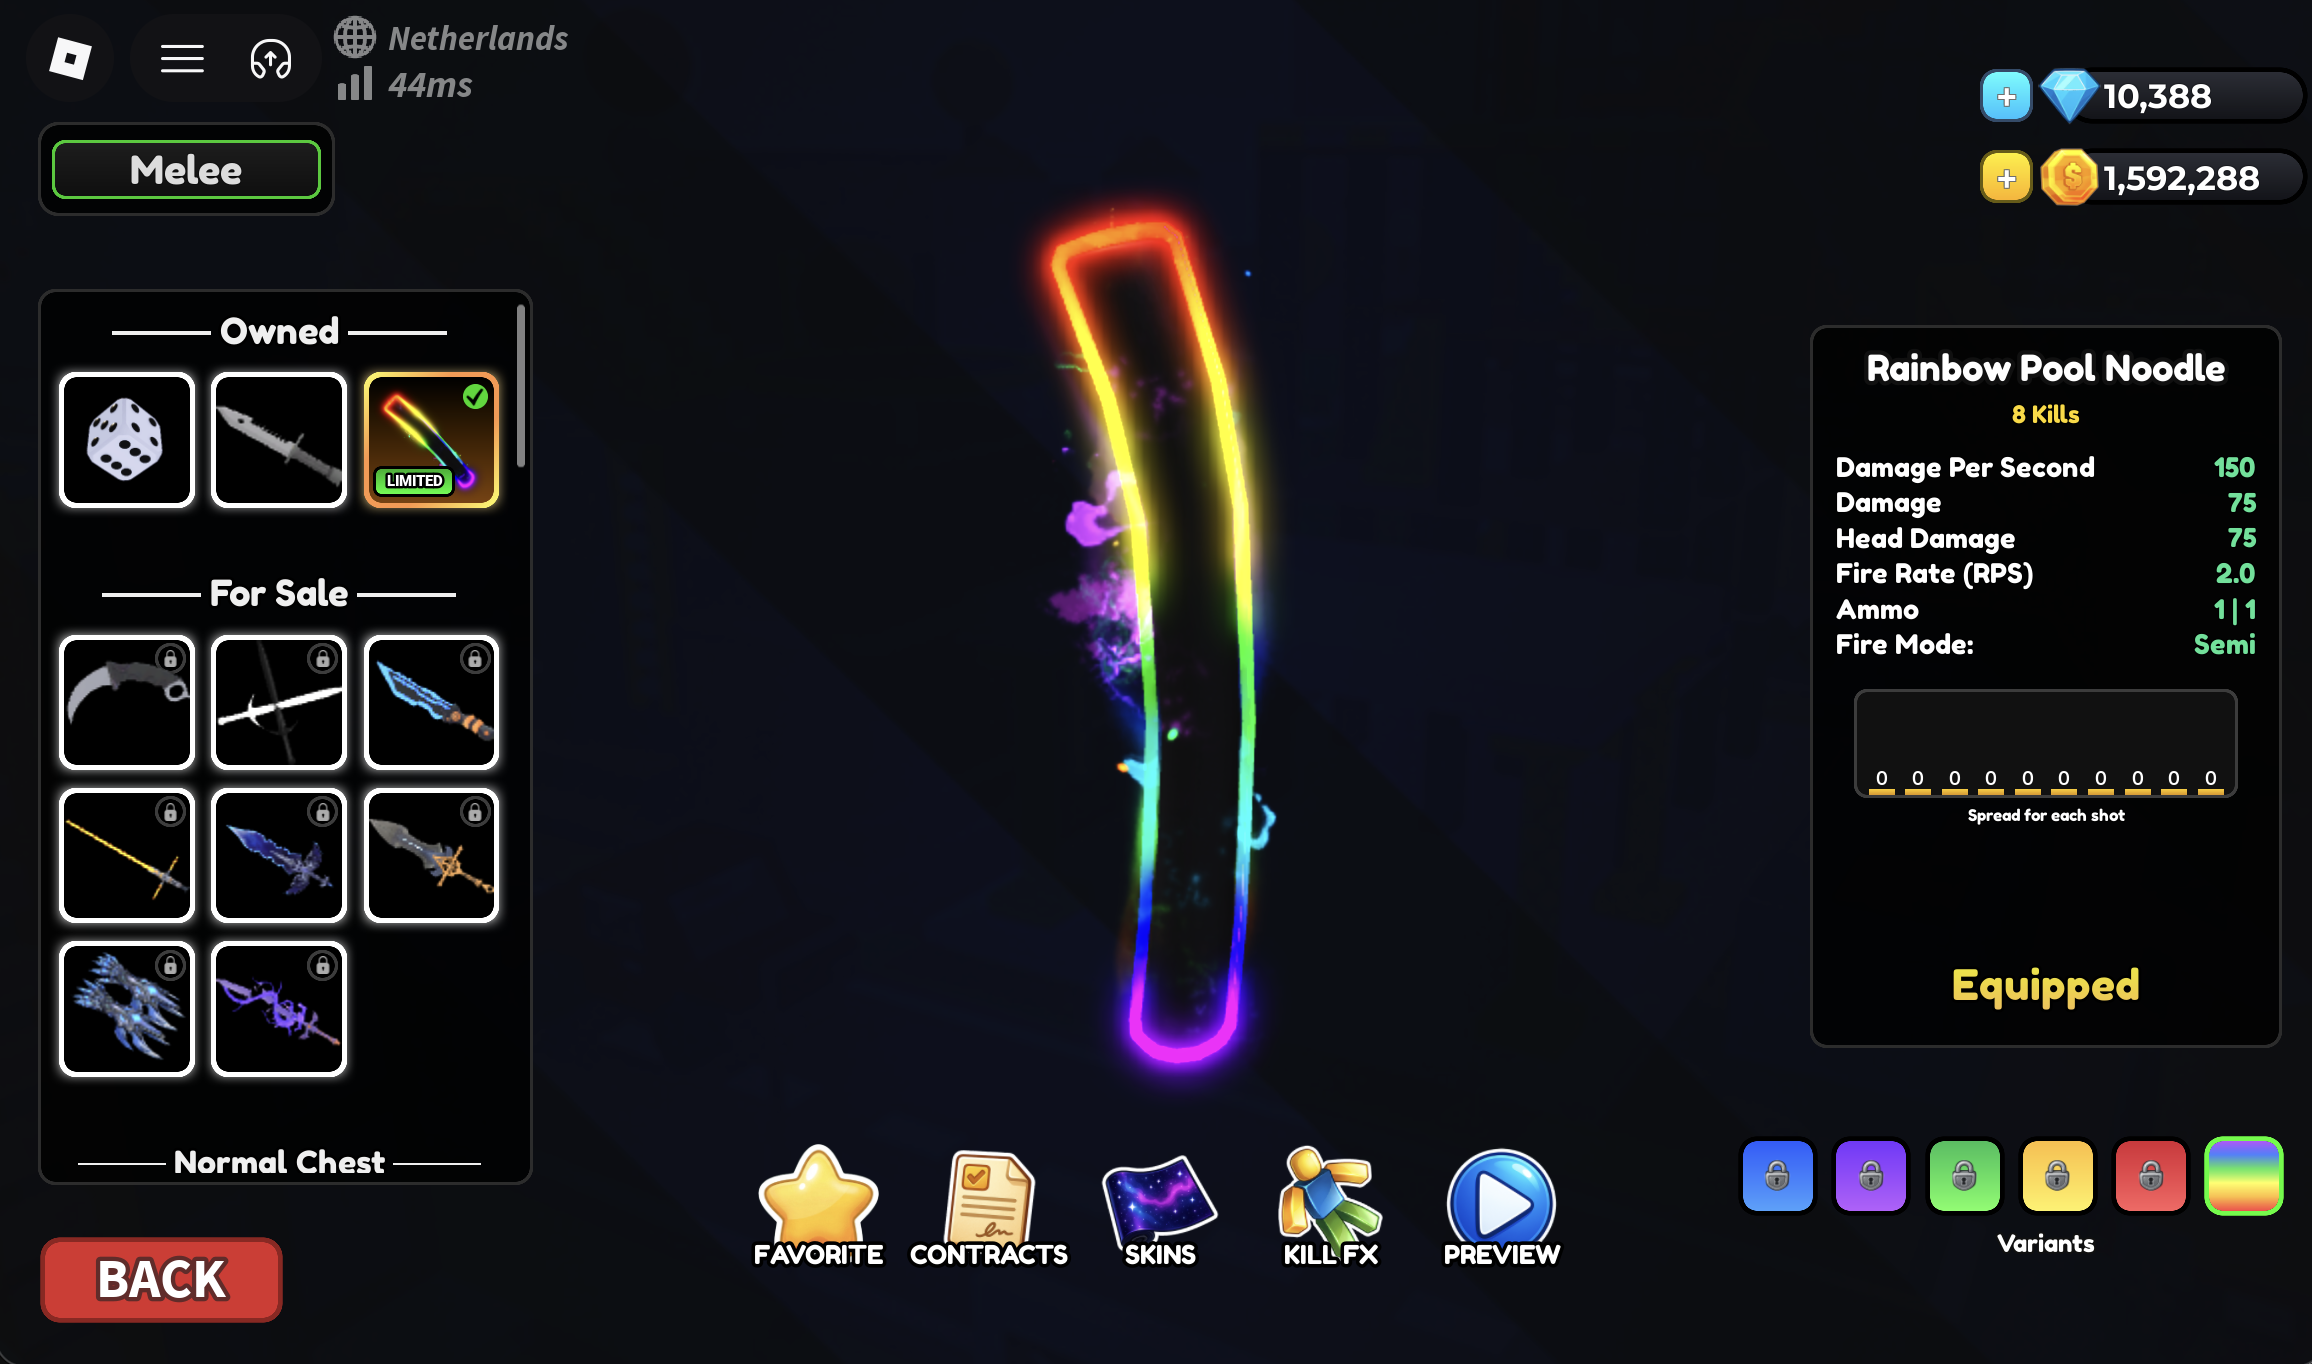Select the owned combat knife
This screenshot has width=2312, height=1364.
point(279,440)
